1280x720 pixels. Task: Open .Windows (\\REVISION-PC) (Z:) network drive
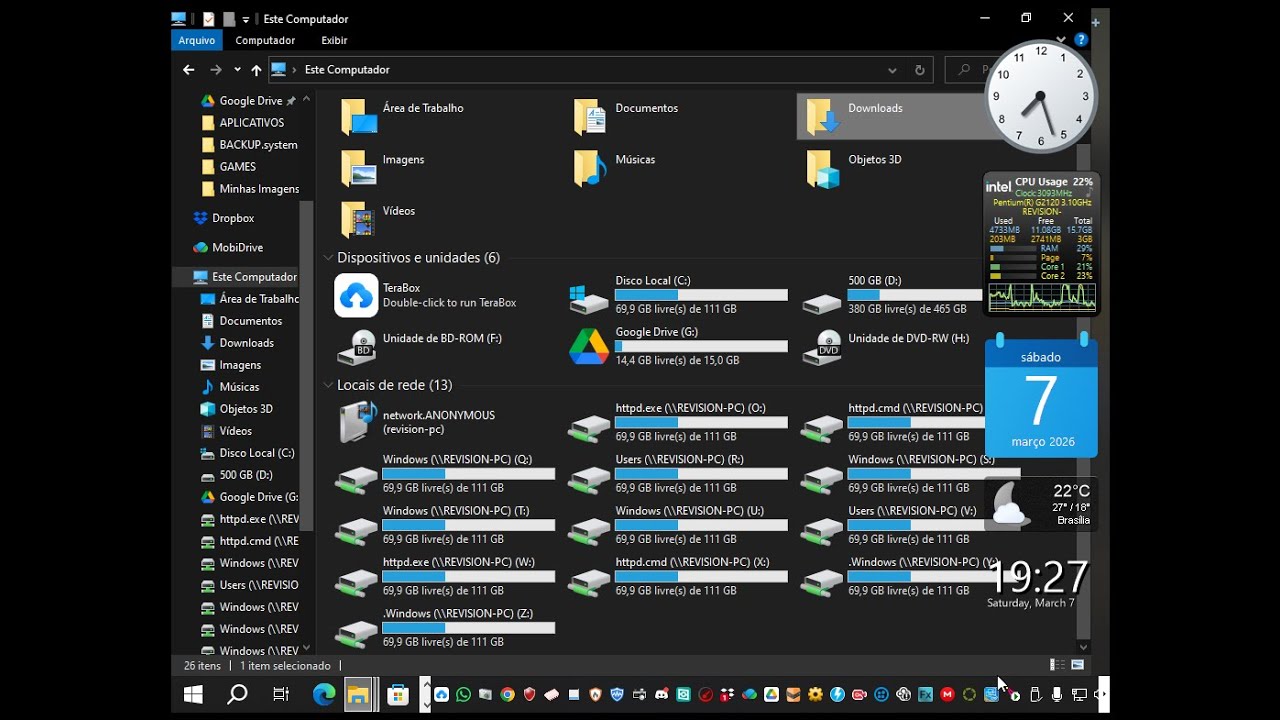click(445, 628)
